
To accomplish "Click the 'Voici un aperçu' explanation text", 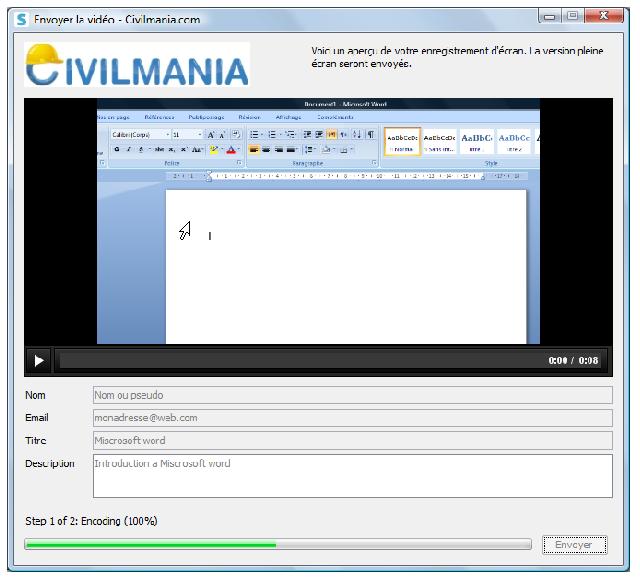I will point(457,57).
